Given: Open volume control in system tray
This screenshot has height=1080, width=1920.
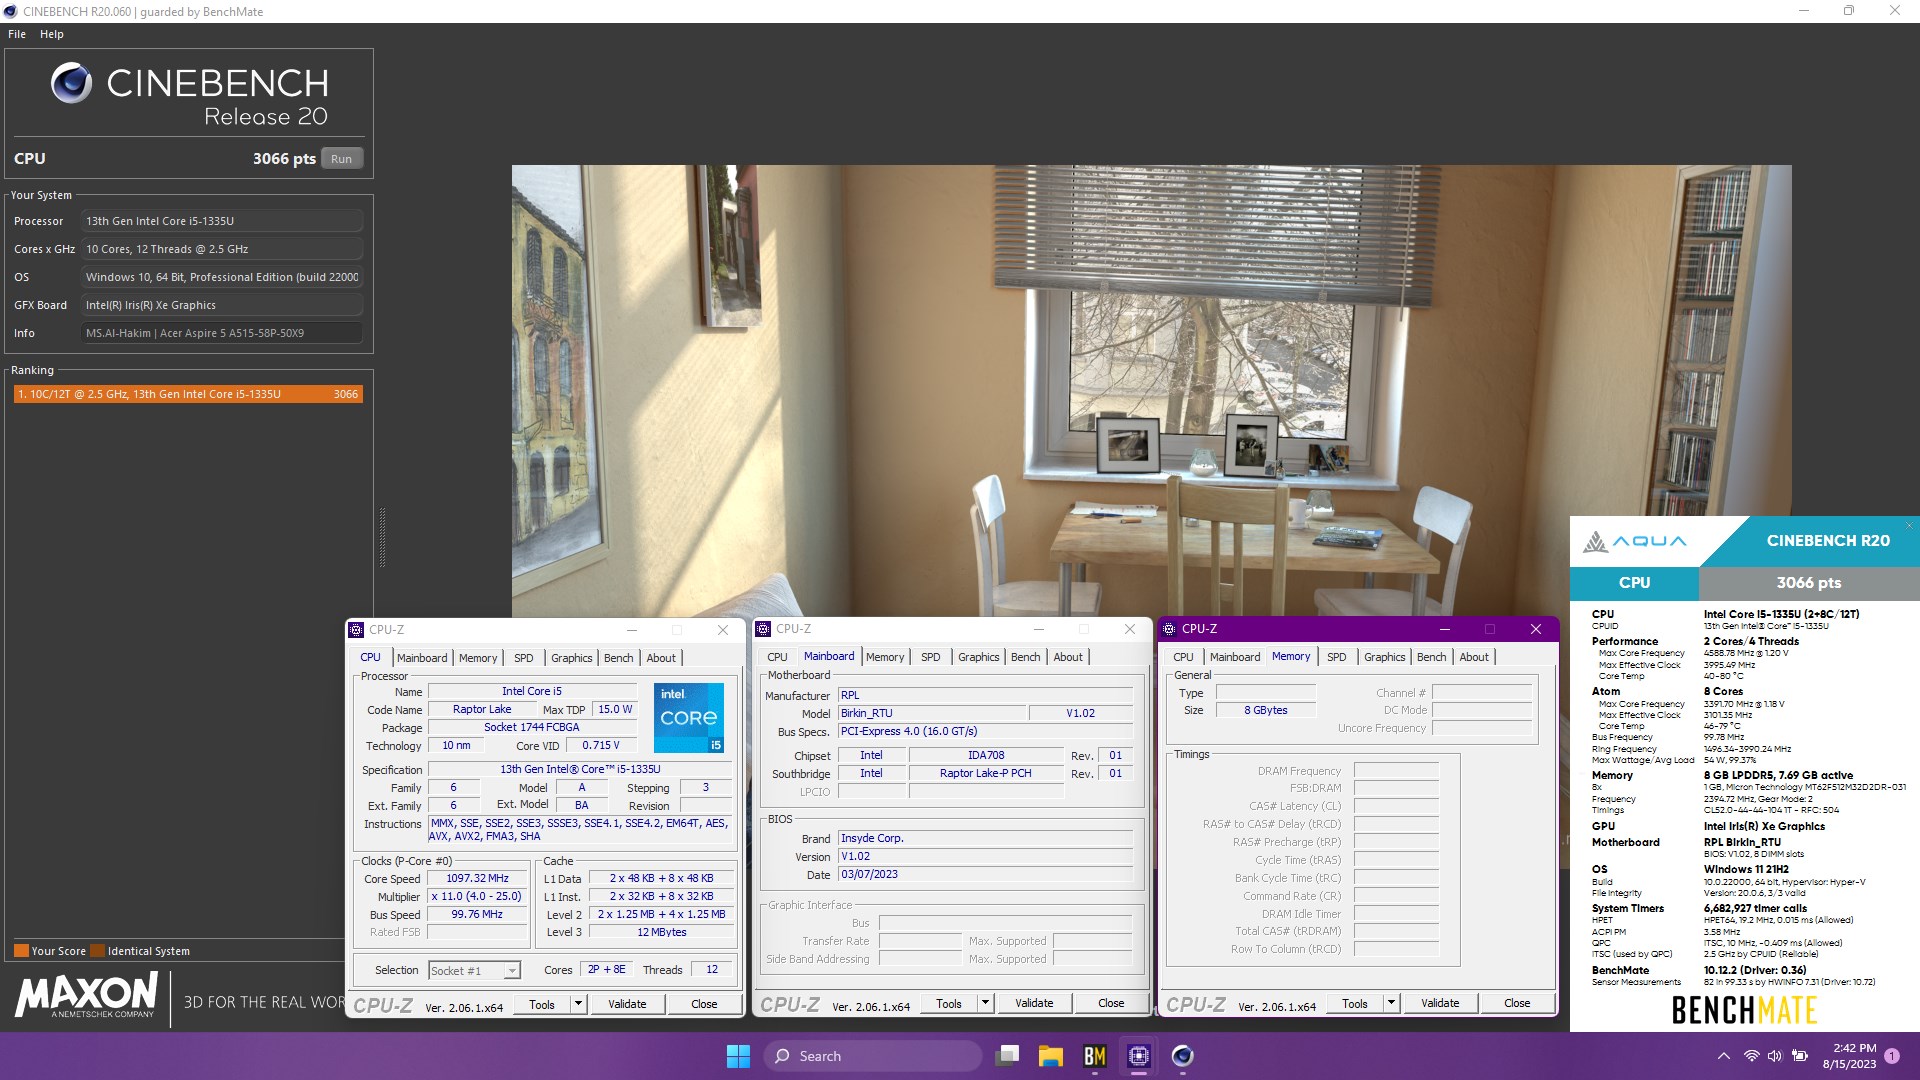Looking at the screenshot, I should click(1775, 1056).
